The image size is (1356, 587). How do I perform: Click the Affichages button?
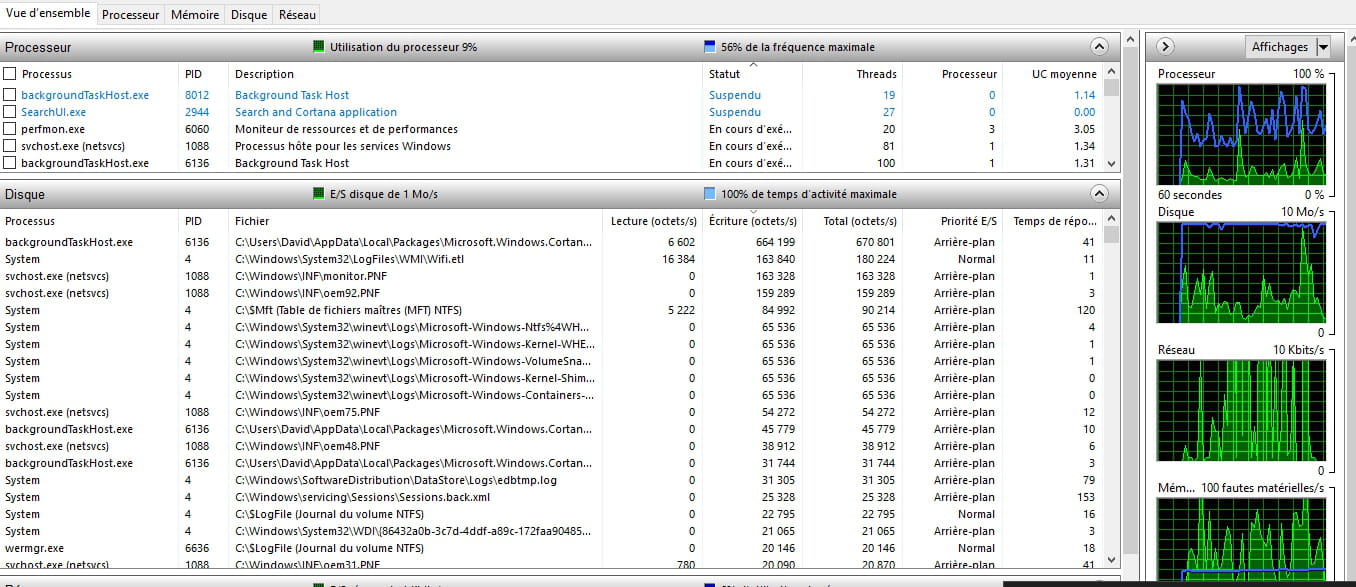click(1280, 47)
